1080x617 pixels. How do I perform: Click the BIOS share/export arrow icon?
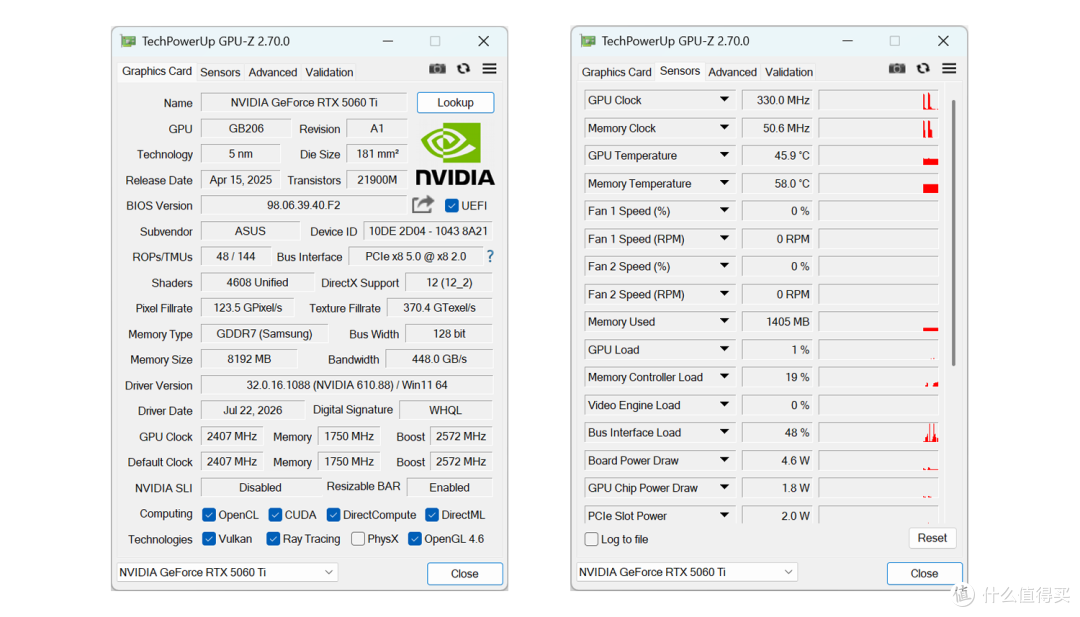pos(423,205)
